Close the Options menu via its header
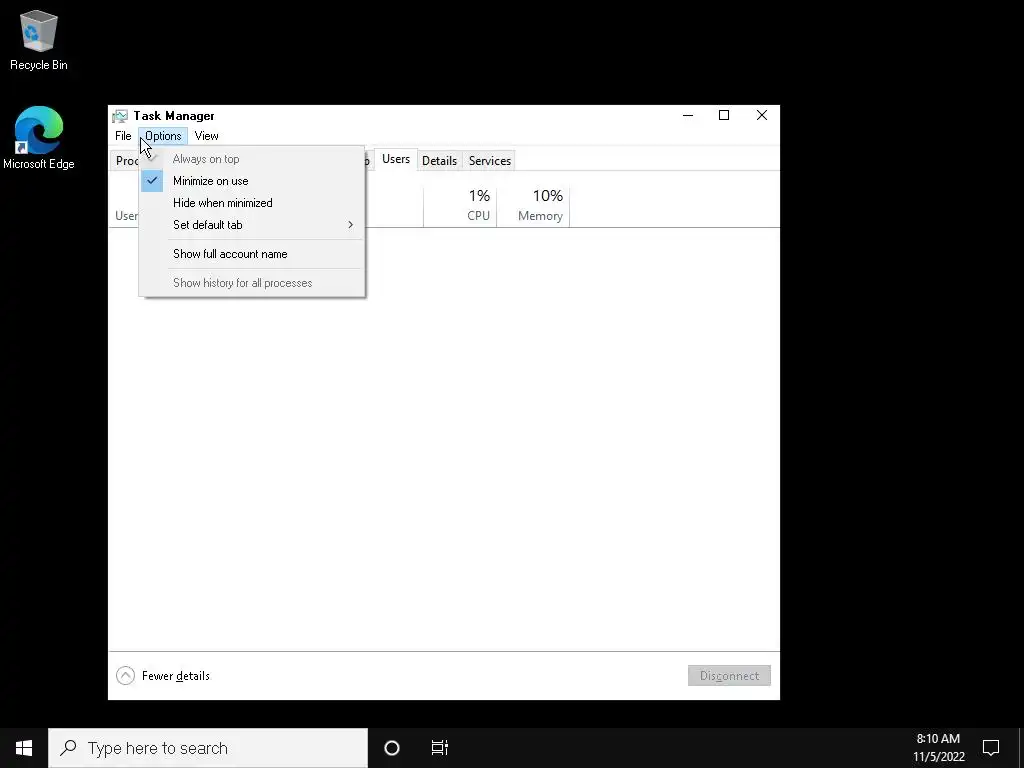Viewport: 1024px width, 768px height. pyautogui.click(x=163, y=136)
